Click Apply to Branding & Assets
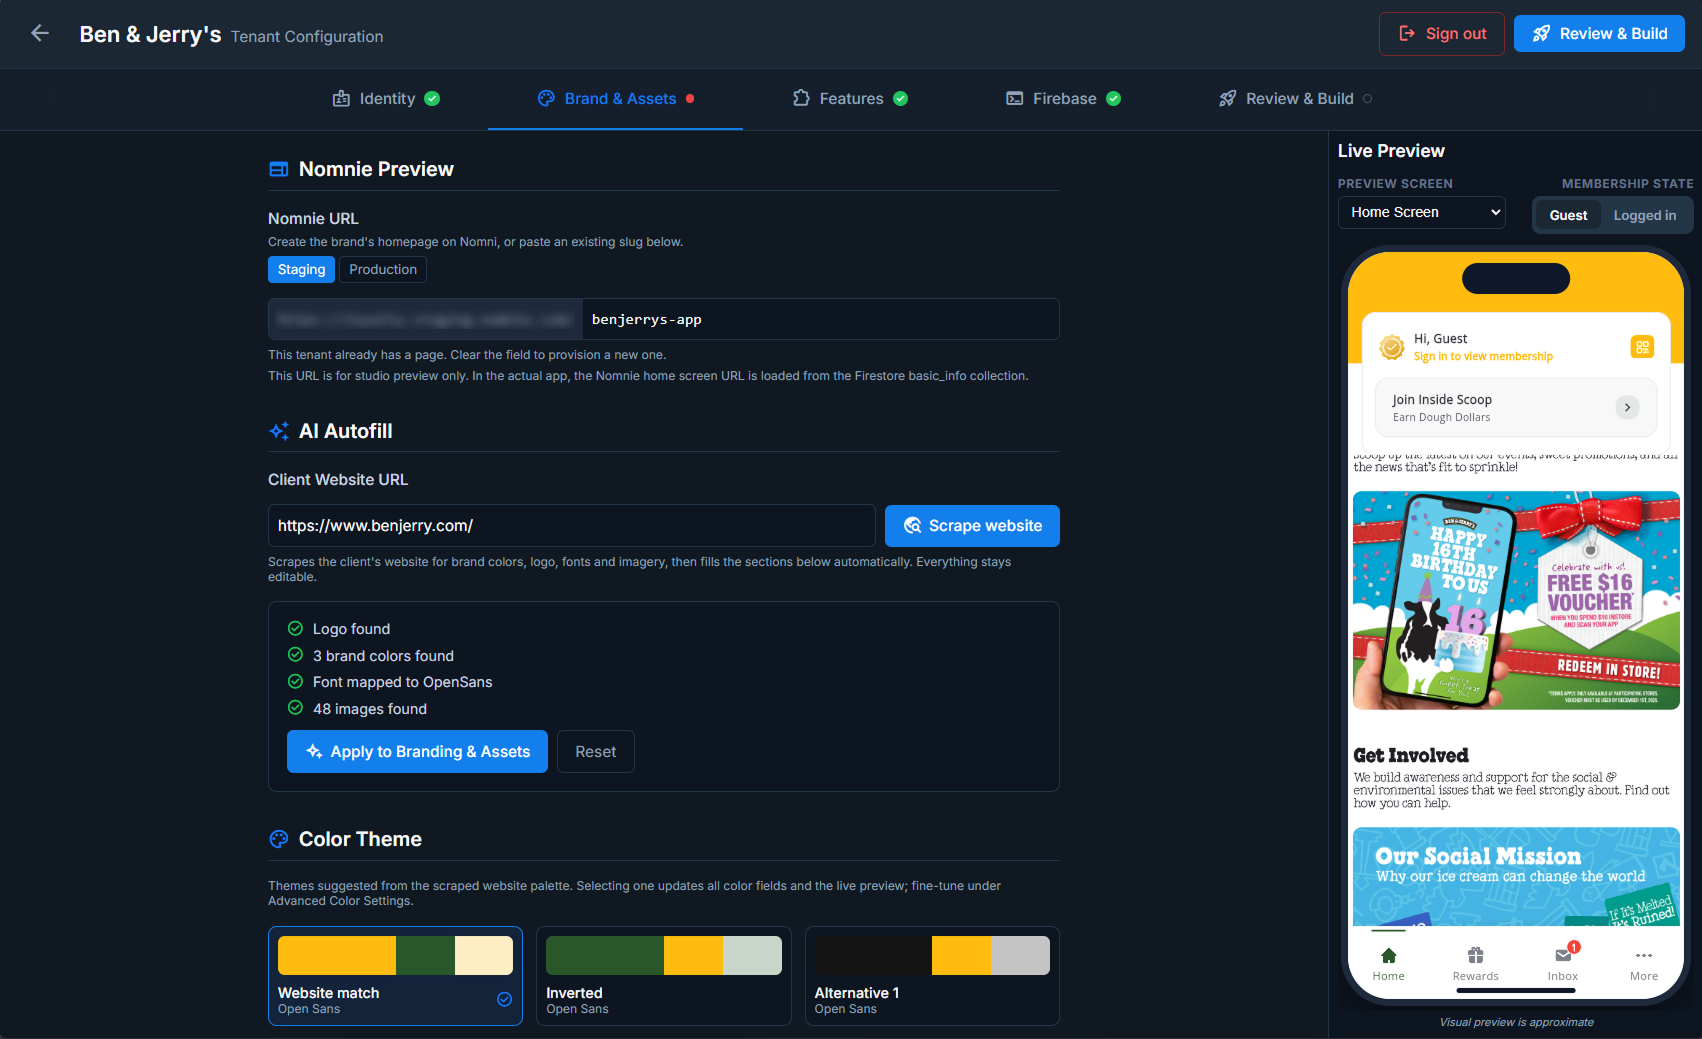Viewport: 1702px width, 1039px height. point(417,752)
